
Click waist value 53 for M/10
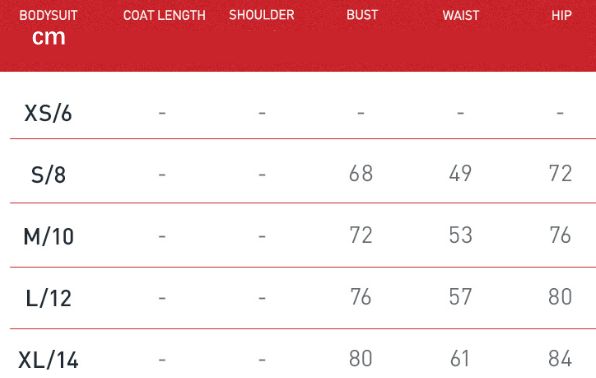pos(460,235)
